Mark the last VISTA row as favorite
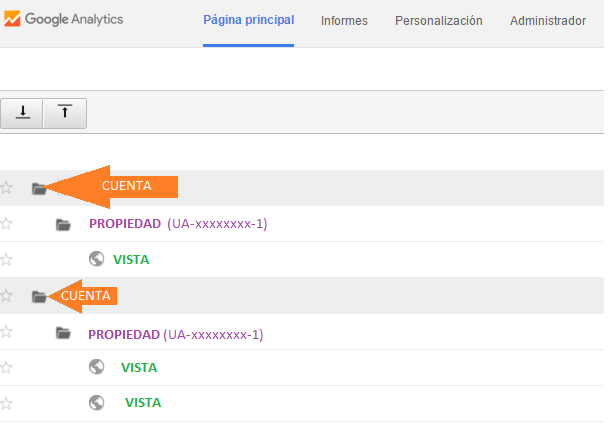 7,402
